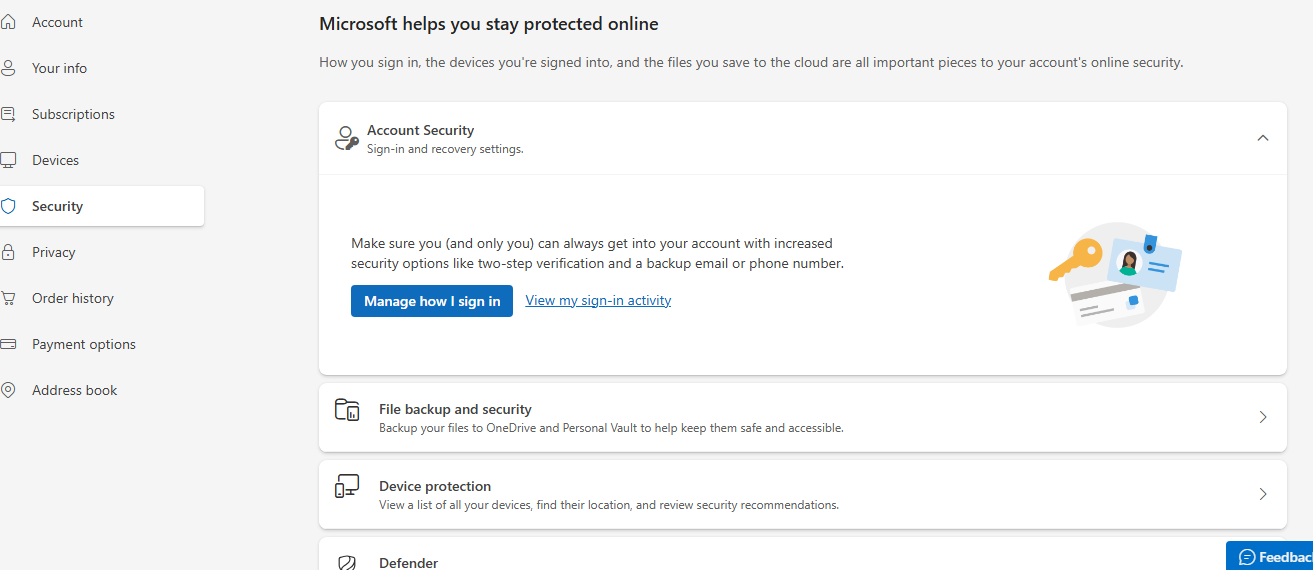Click the Defender shield icon
The height and width of the screenshot is (570, 1313).
pos(346,563)
